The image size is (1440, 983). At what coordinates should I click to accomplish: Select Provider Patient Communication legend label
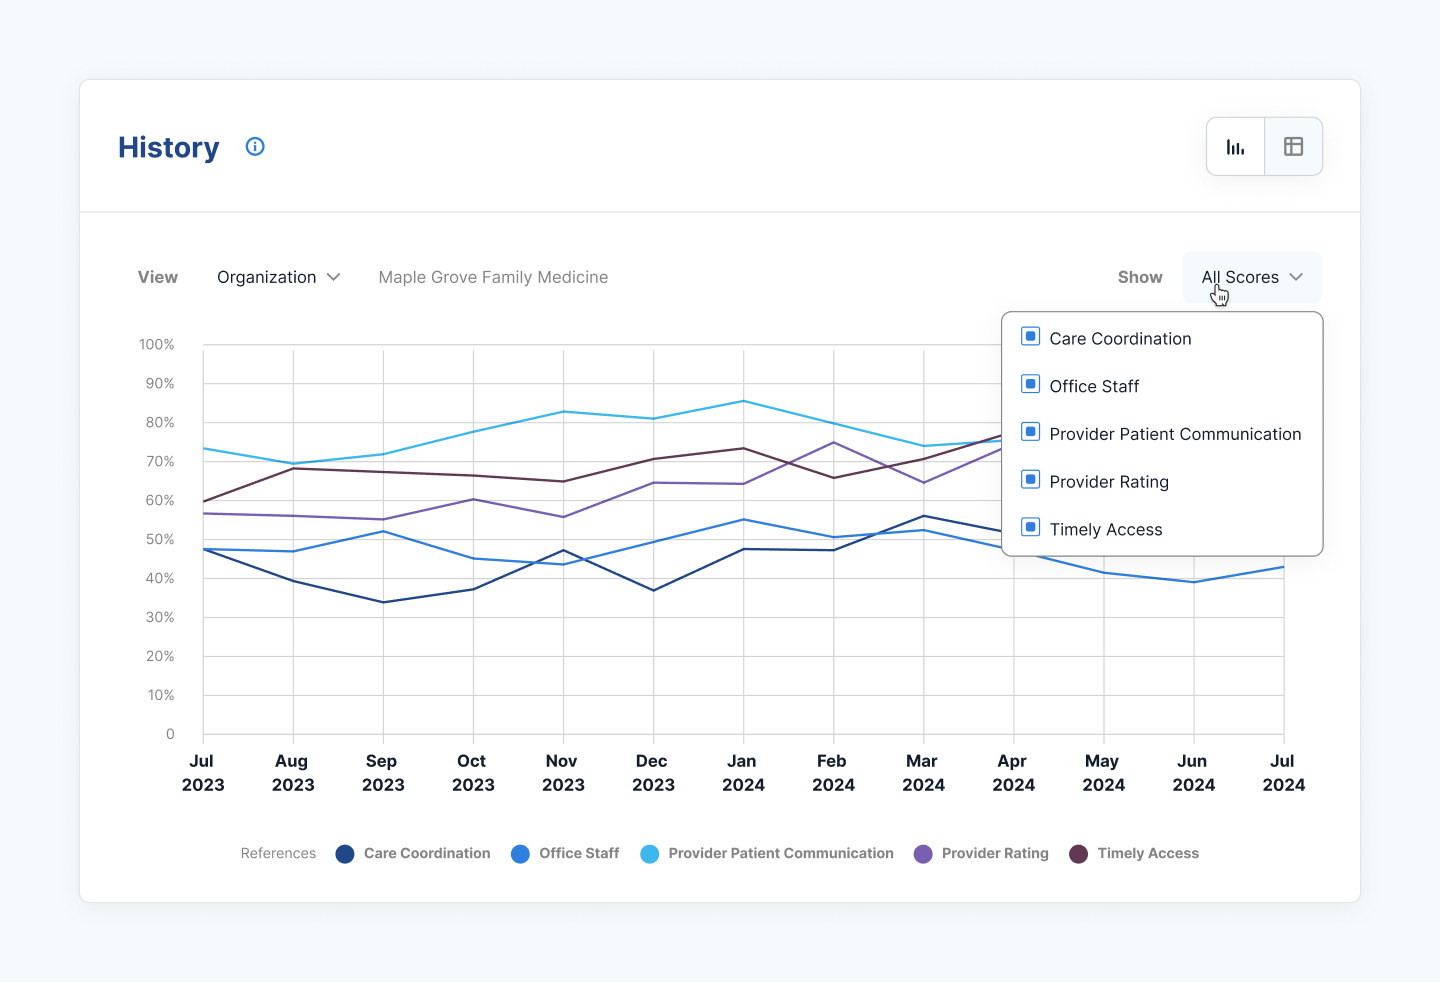pyautogui.click(x=781, y=853)
